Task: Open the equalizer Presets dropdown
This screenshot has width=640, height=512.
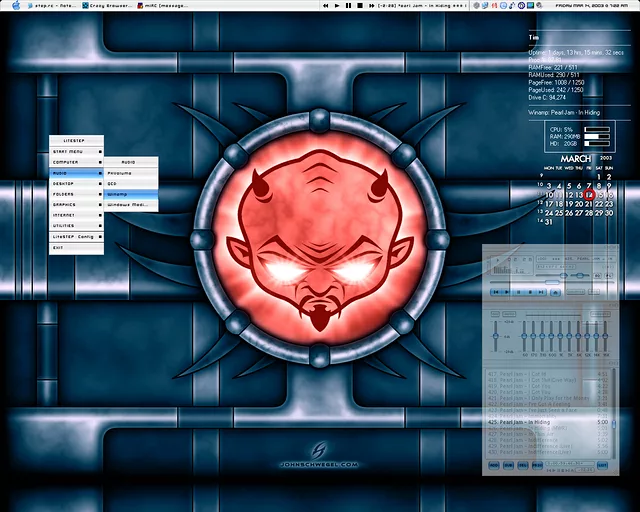Action: pos(600,314)
